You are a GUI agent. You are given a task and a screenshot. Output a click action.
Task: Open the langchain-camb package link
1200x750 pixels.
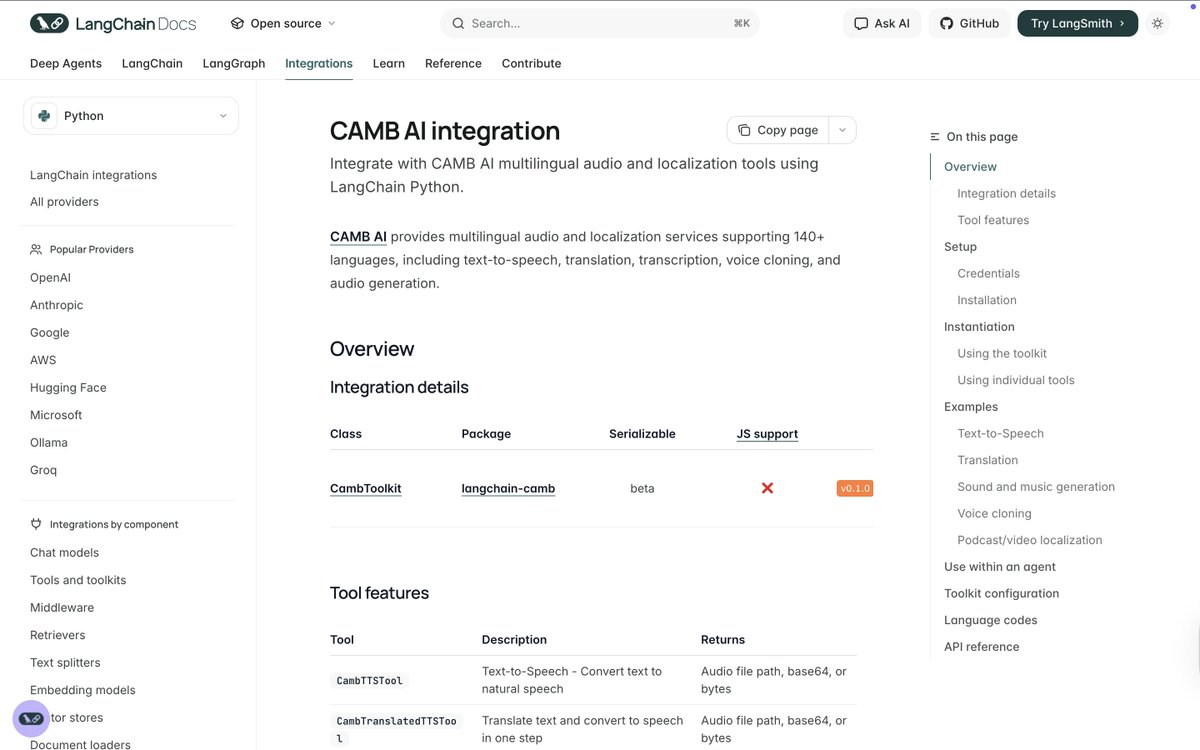pos(508,489)
